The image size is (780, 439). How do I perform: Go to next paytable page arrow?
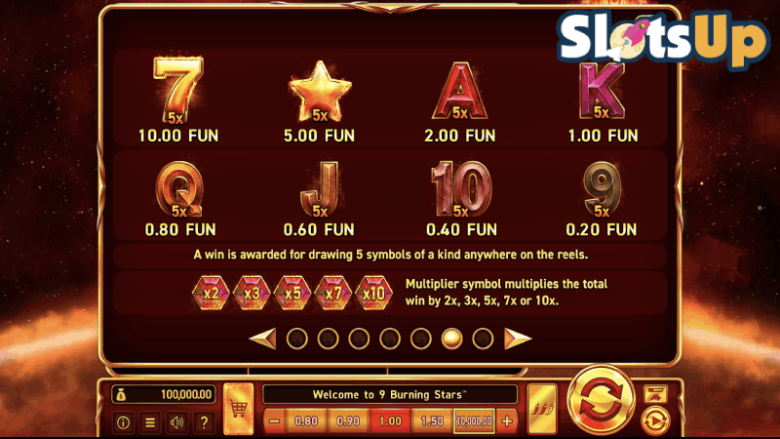tap(517, 339)
